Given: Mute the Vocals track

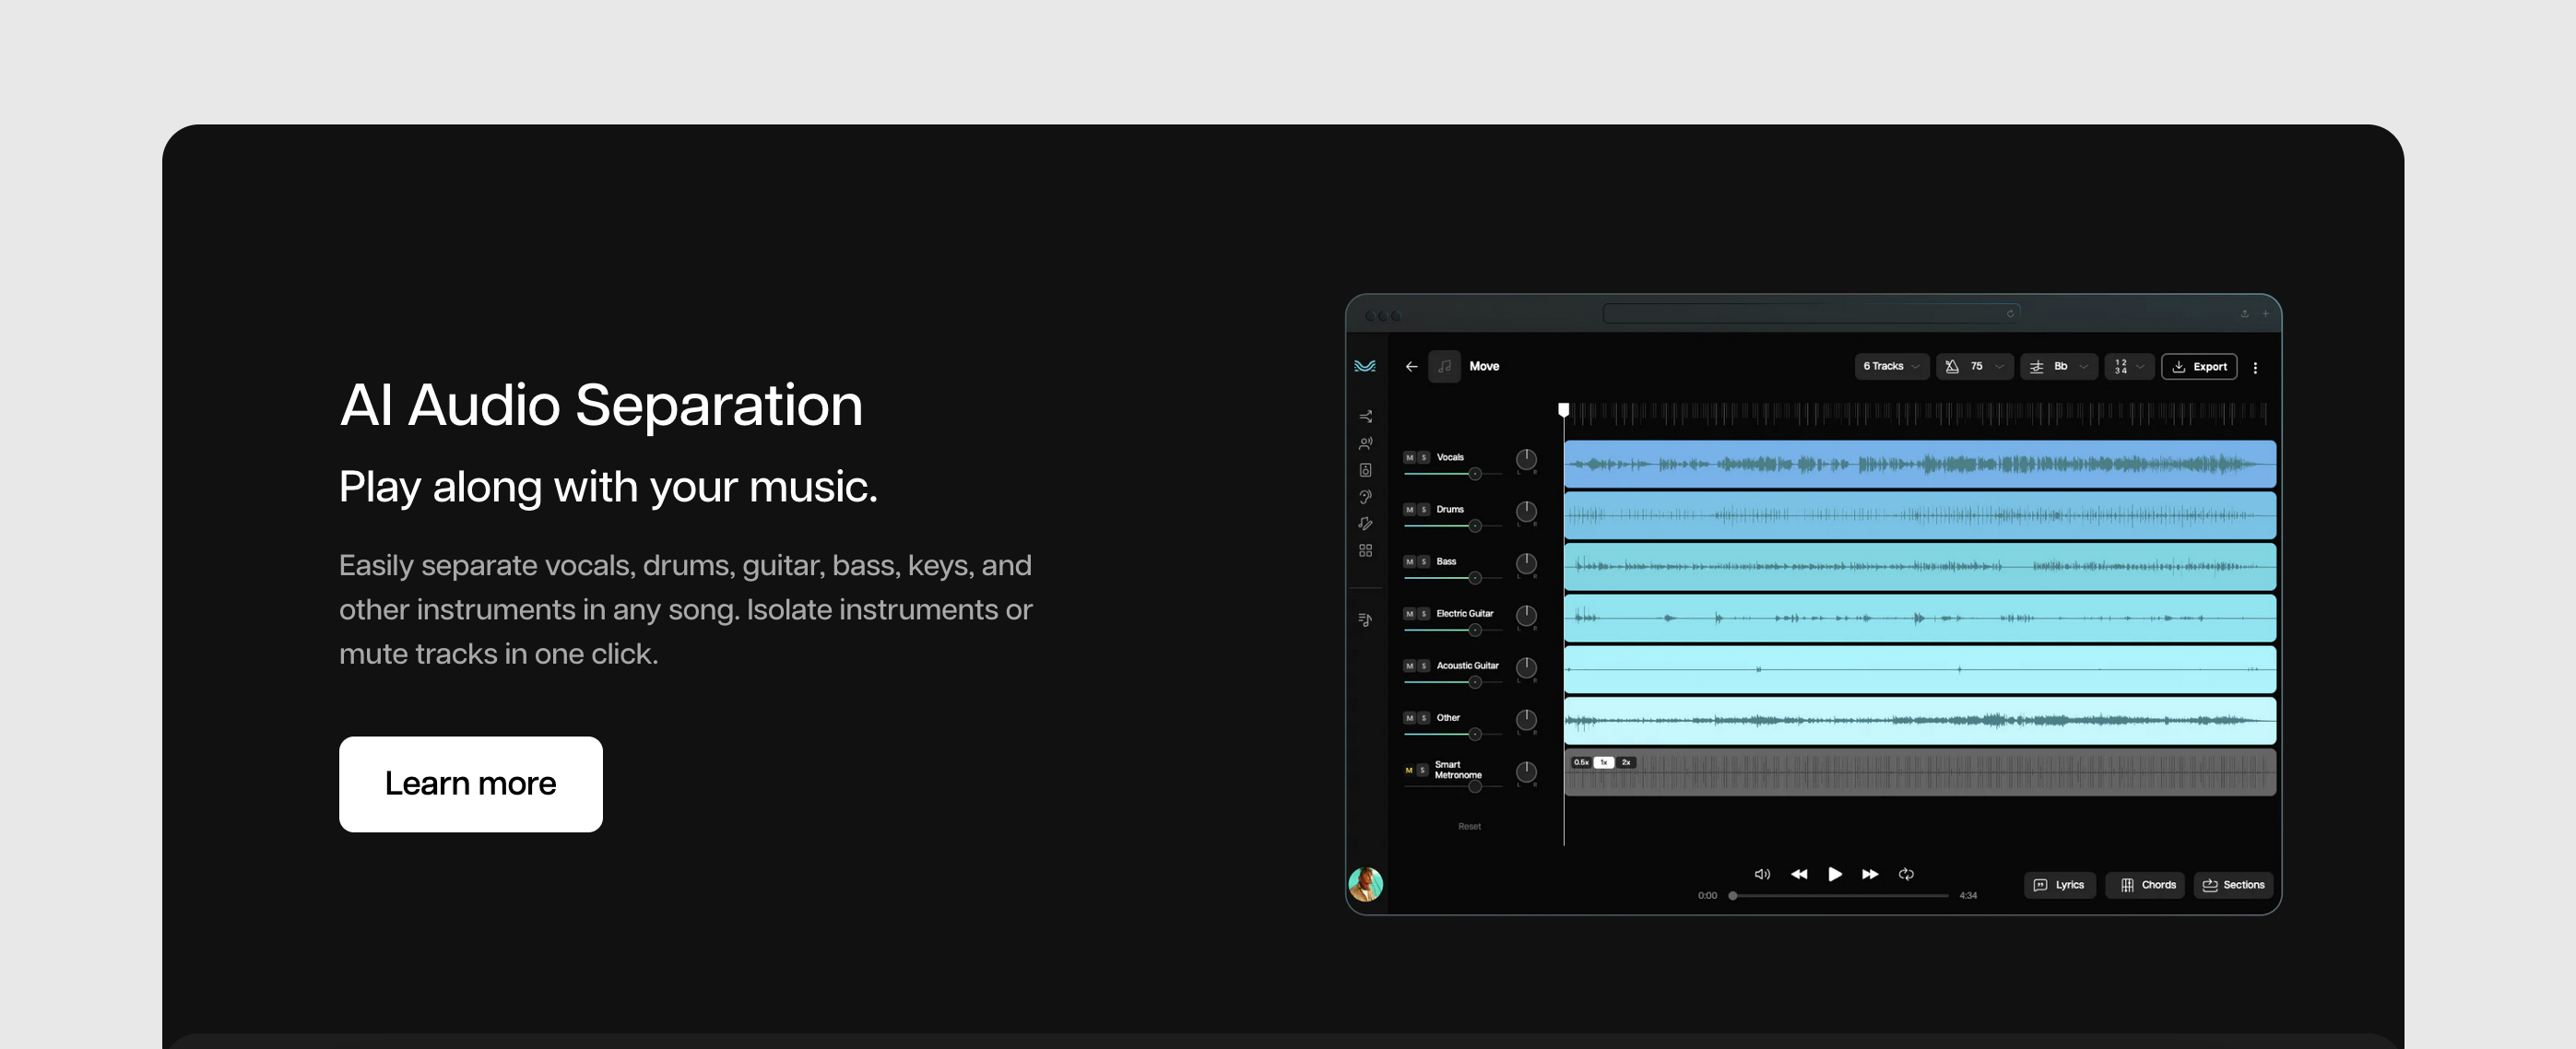Looking at the screenshot, I should pos(1409,458).
